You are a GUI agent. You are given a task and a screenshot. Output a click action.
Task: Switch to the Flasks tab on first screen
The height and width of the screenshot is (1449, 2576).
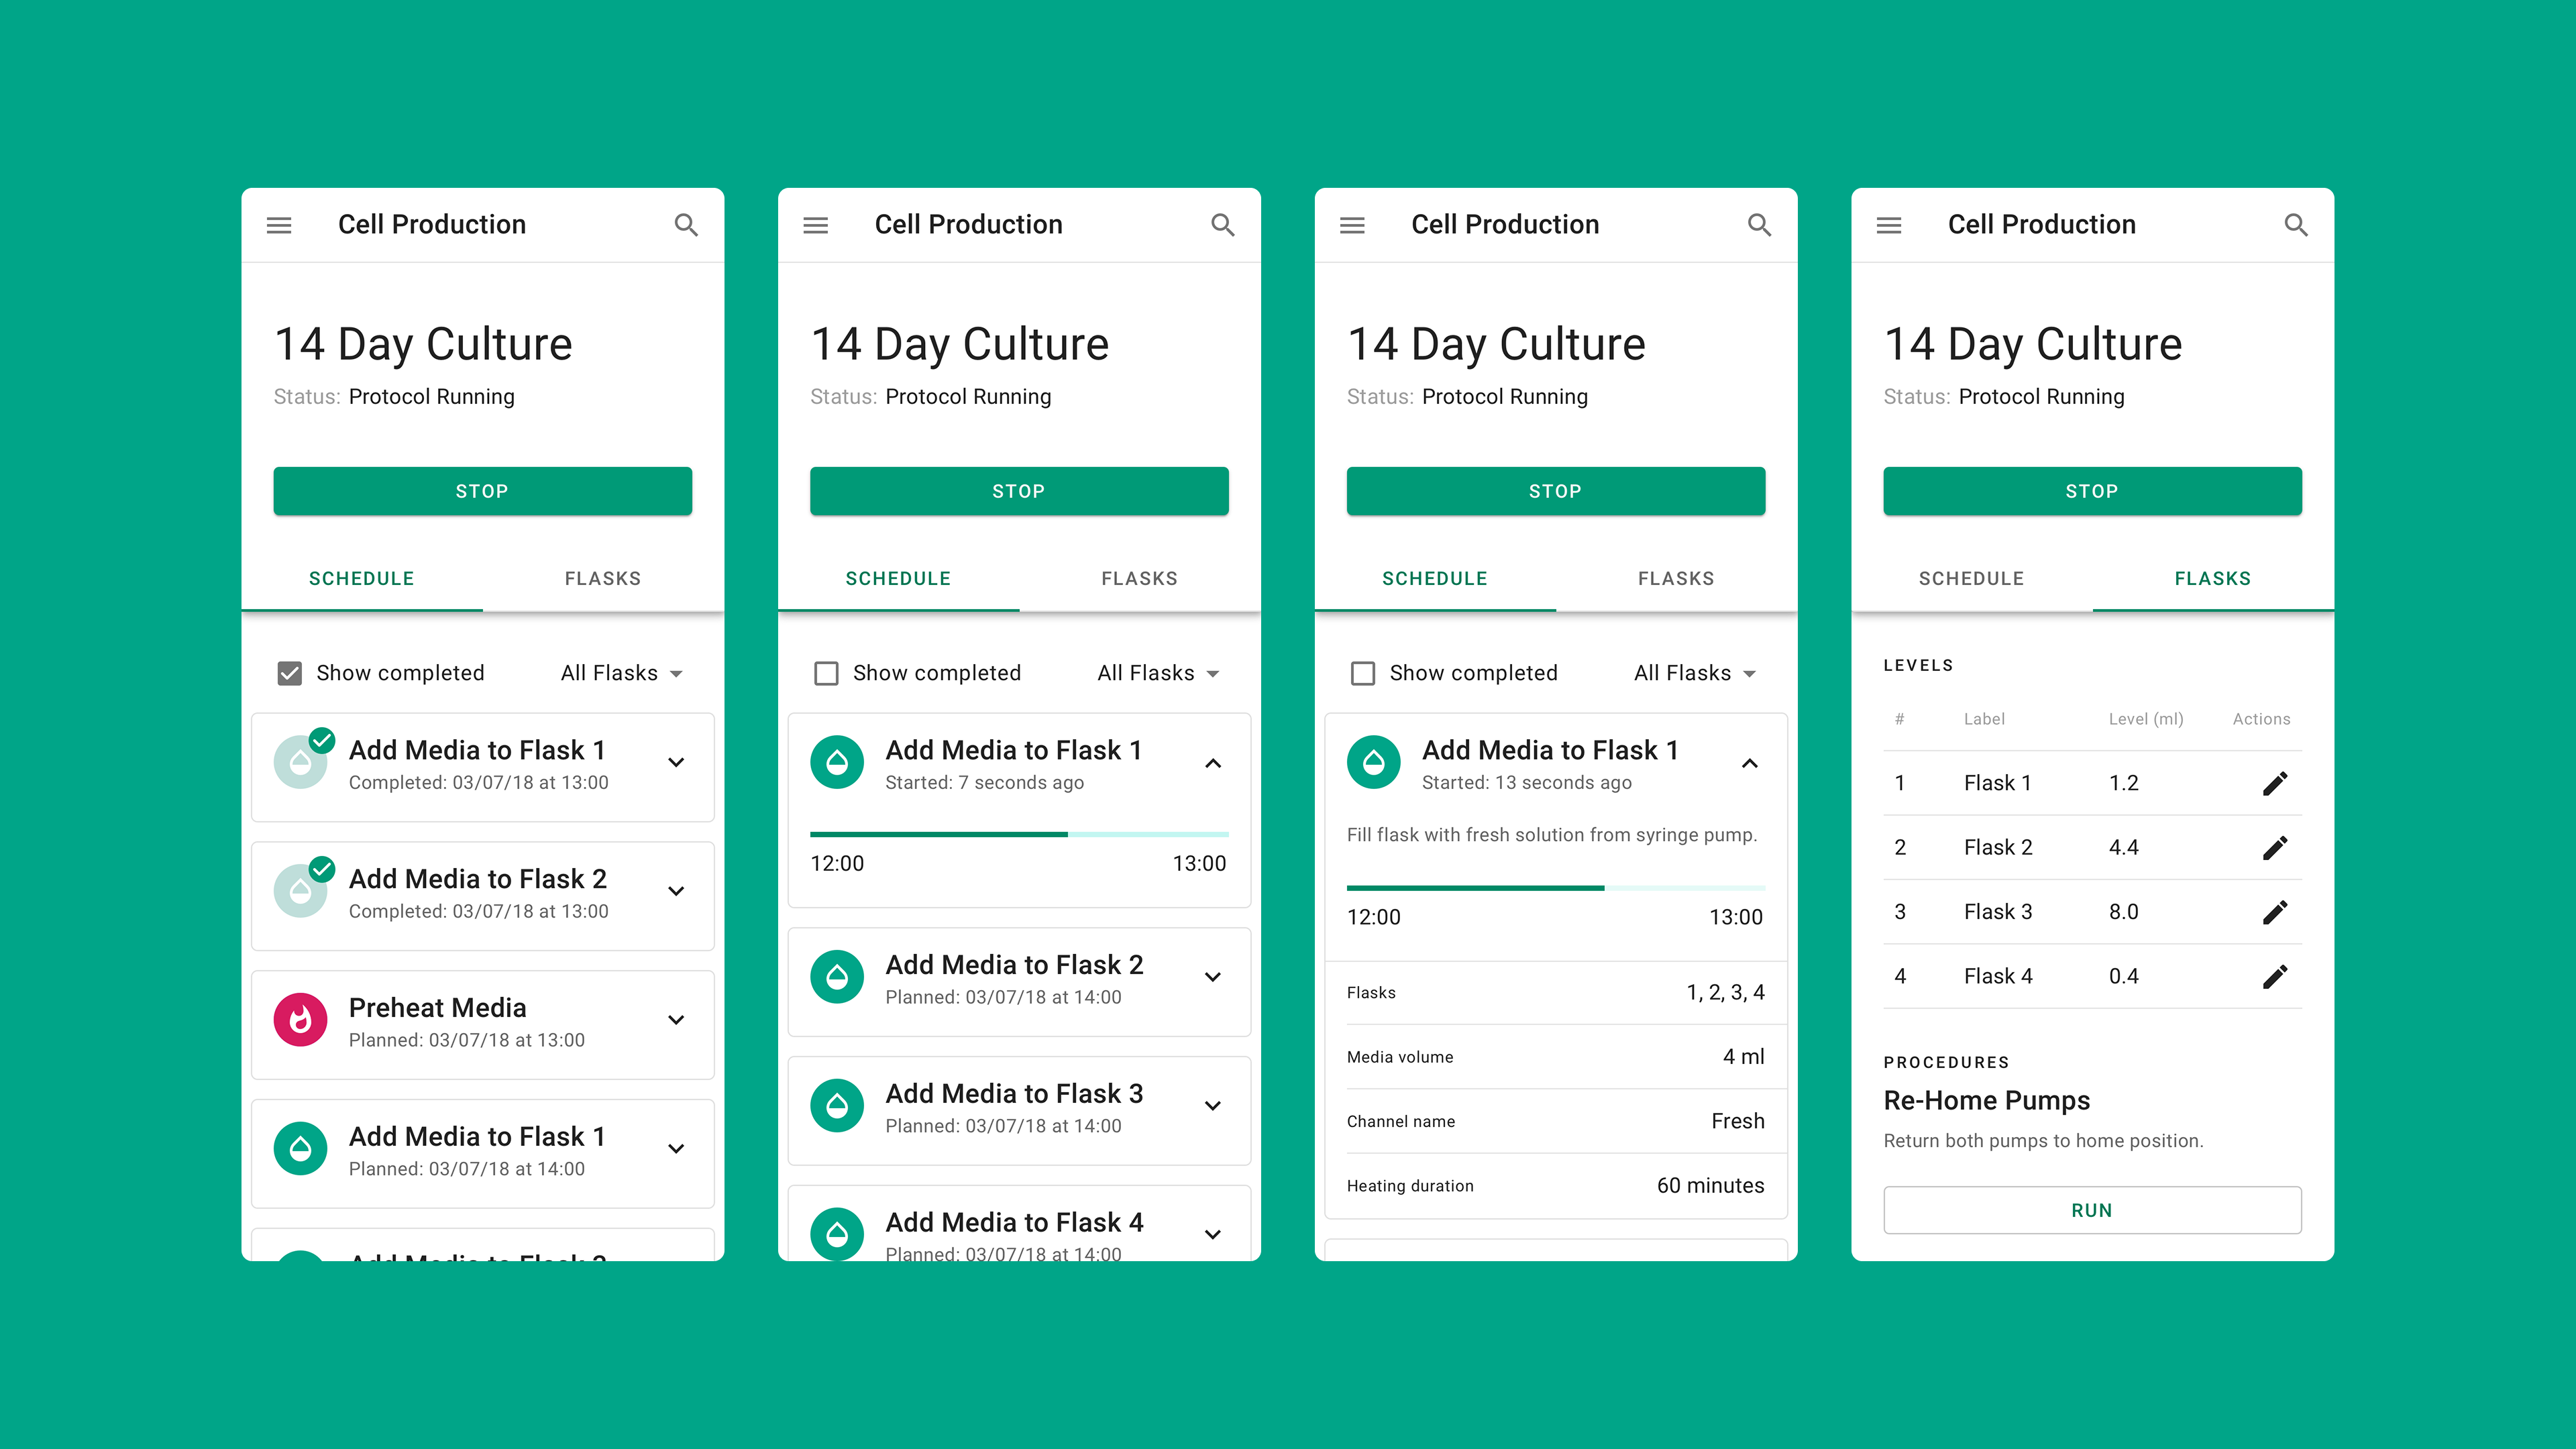point(603,578)
